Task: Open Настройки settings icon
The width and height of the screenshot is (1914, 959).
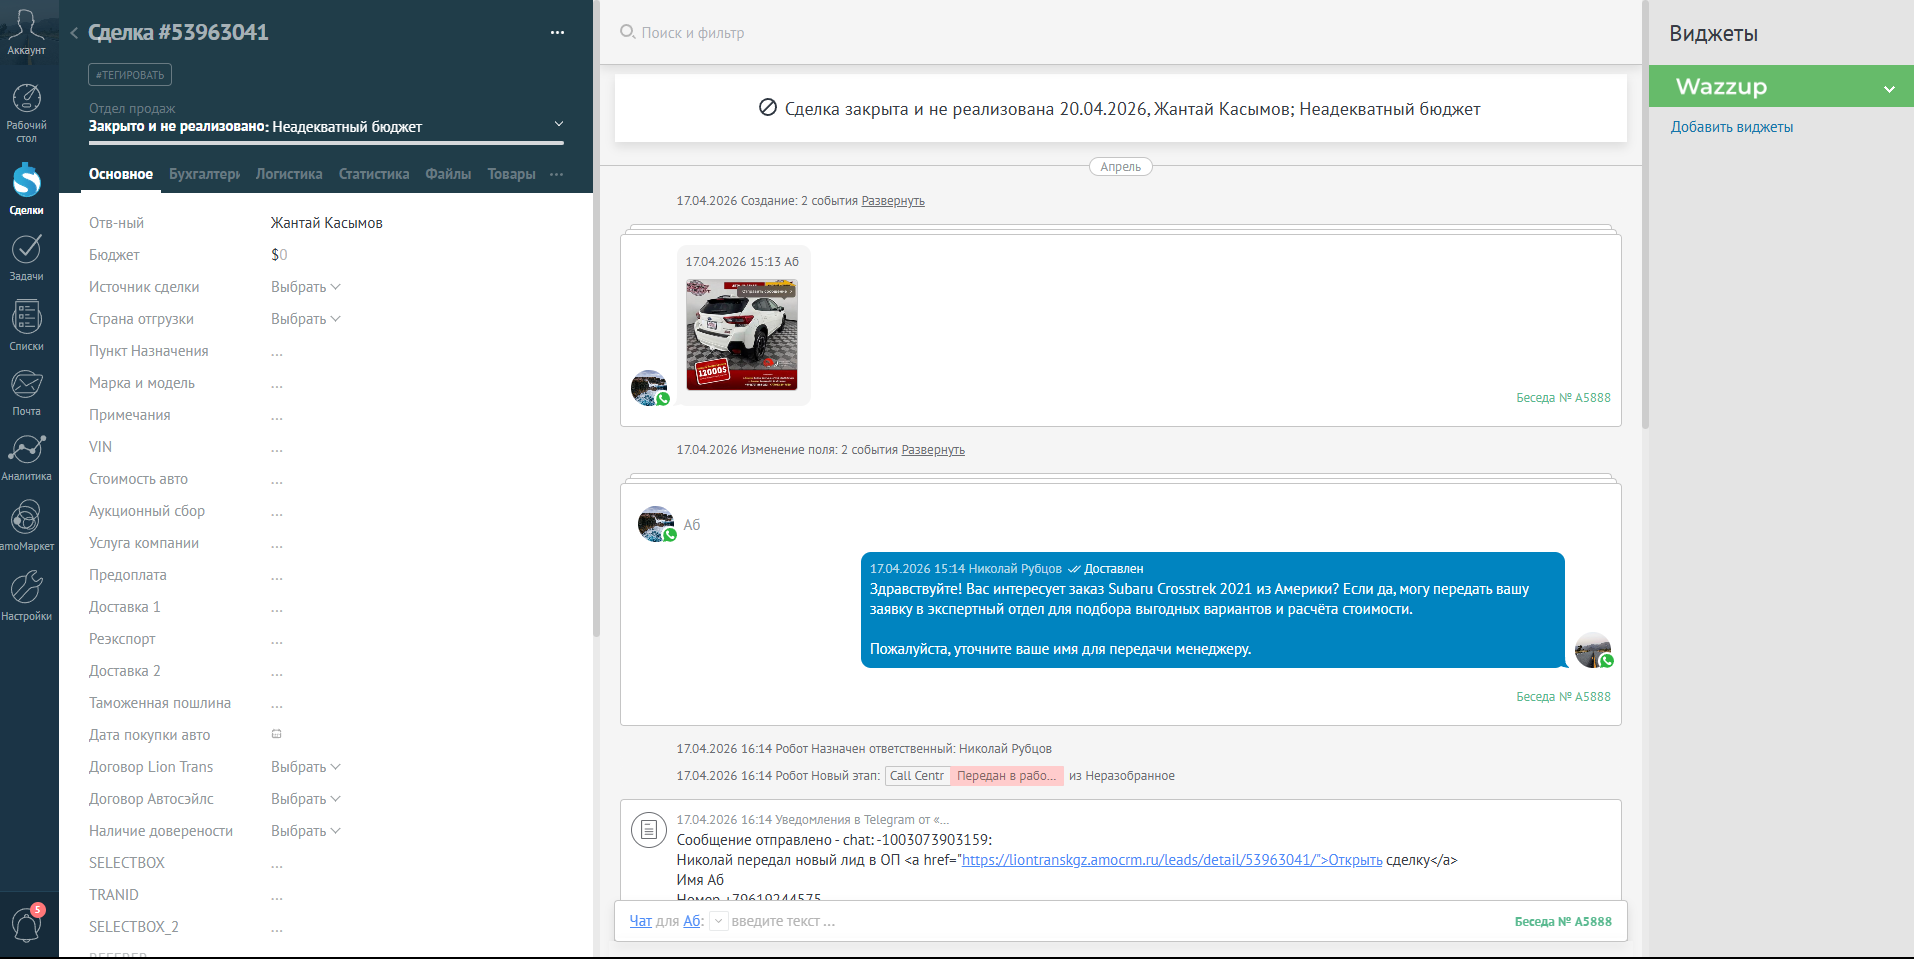Action: point(26,595)
